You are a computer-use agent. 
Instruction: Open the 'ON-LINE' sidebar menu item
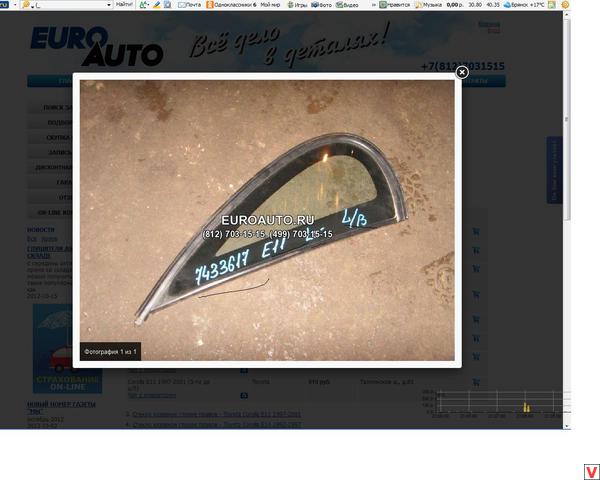50,212
